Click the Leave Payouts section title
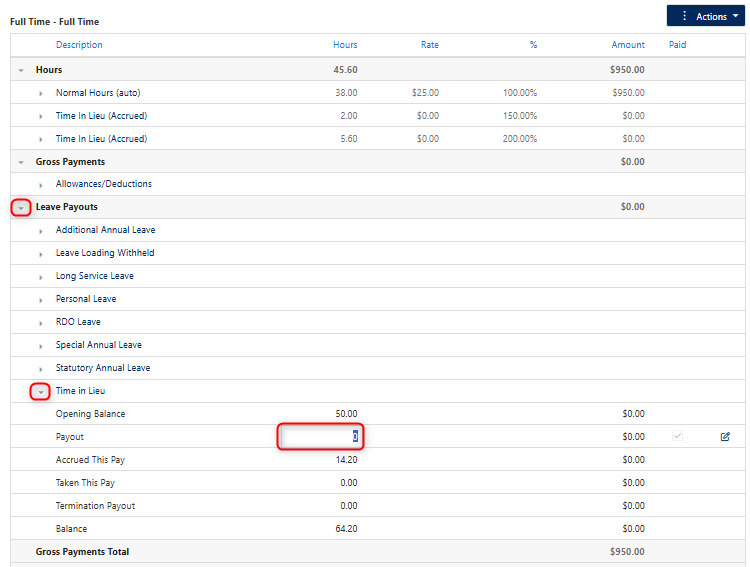 [66, 207]
